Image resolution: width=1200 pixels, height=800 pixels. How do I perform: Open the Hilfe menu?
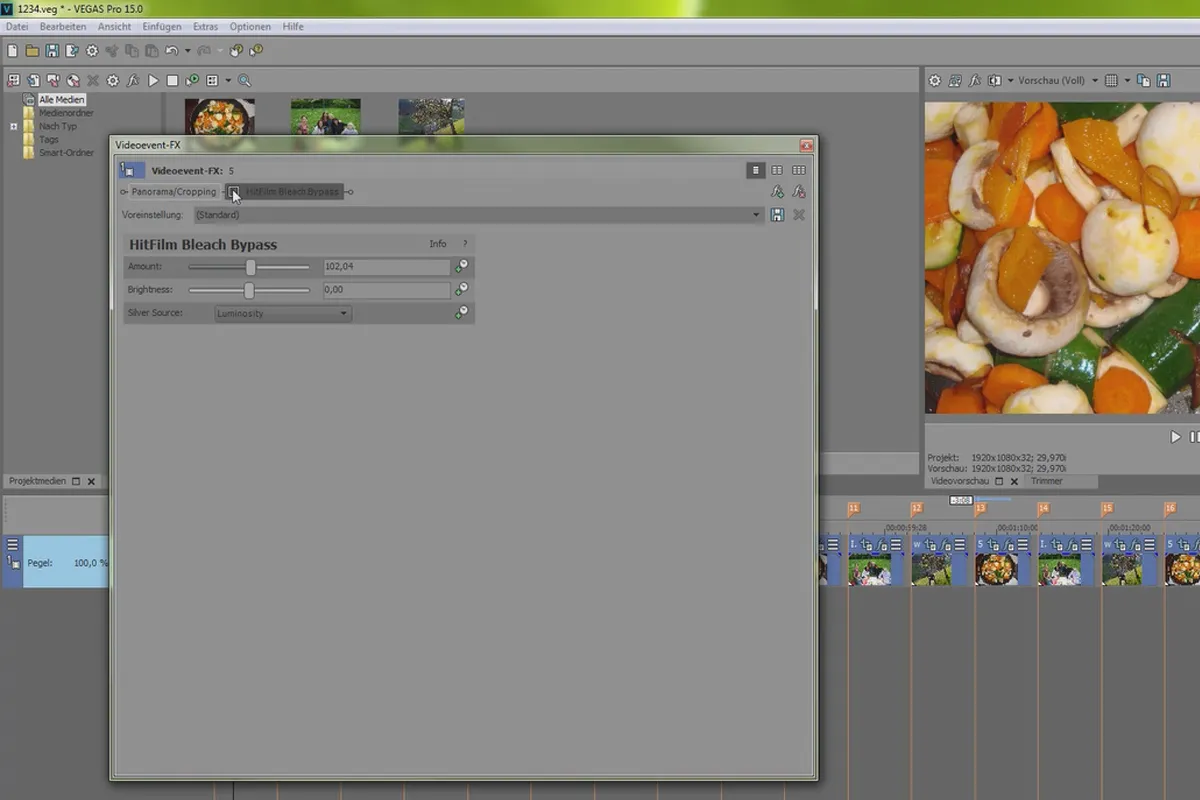(293, 26)
